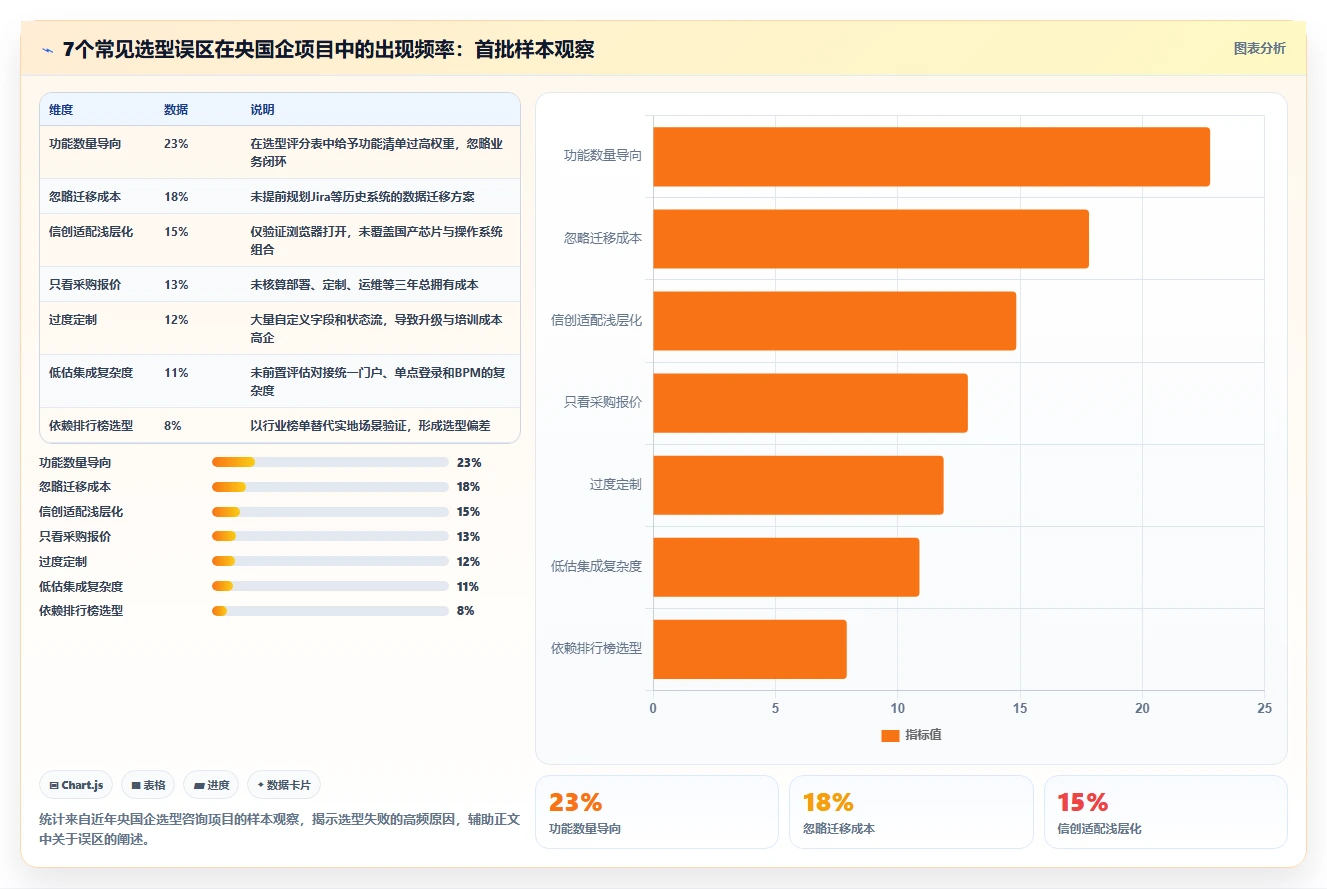The width and height of the screenshot is (1327, 889).
Task: Click the orange 信创适配浅层化 bar in the chart
Action: point(835,321)
